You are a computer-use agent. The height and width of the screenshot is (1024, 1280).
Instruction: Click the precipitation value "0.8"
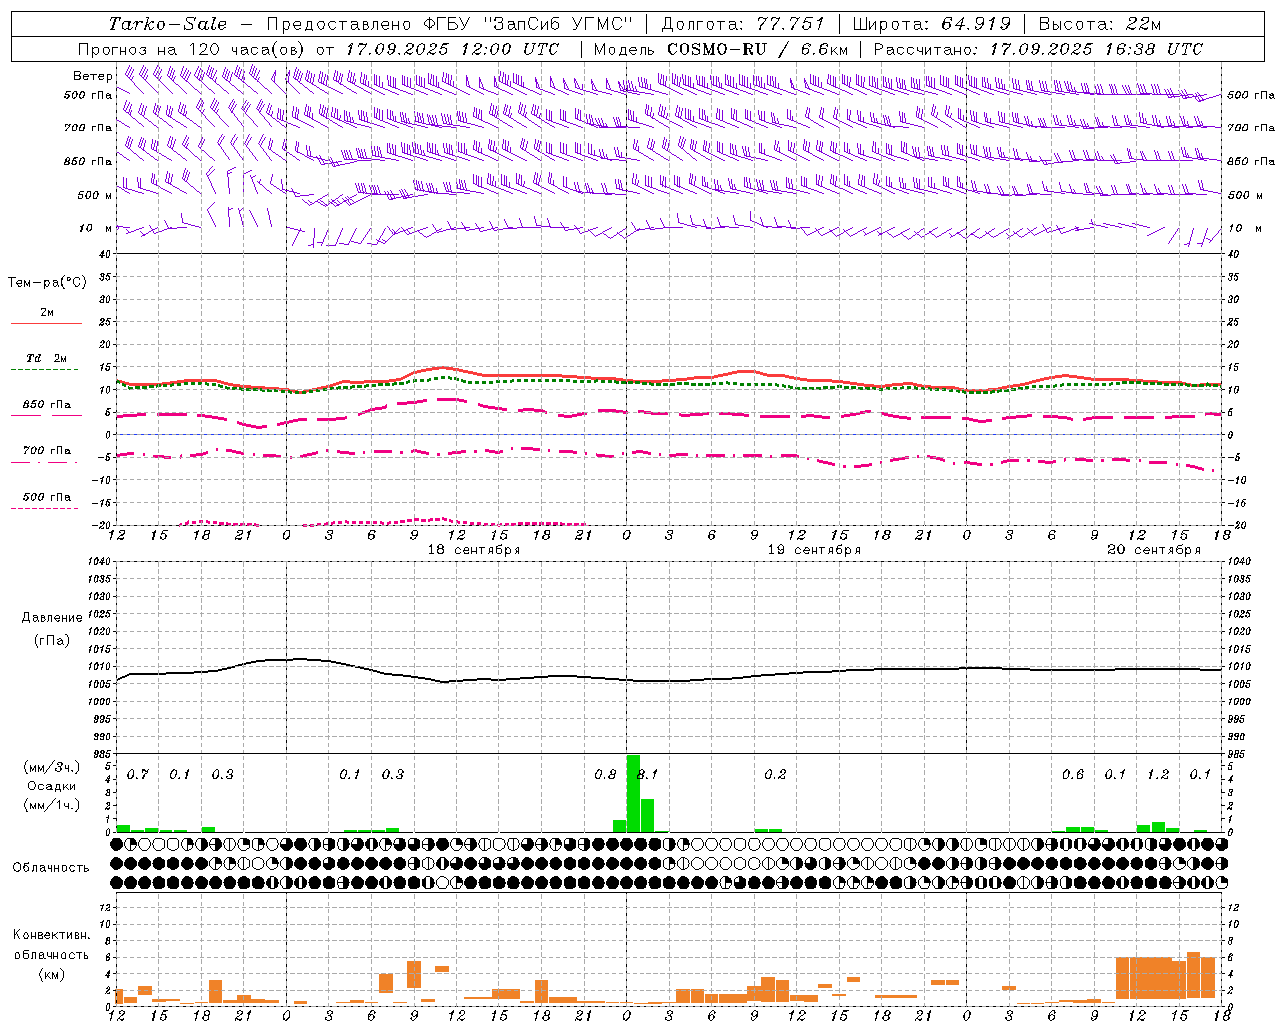coord(605,775)
